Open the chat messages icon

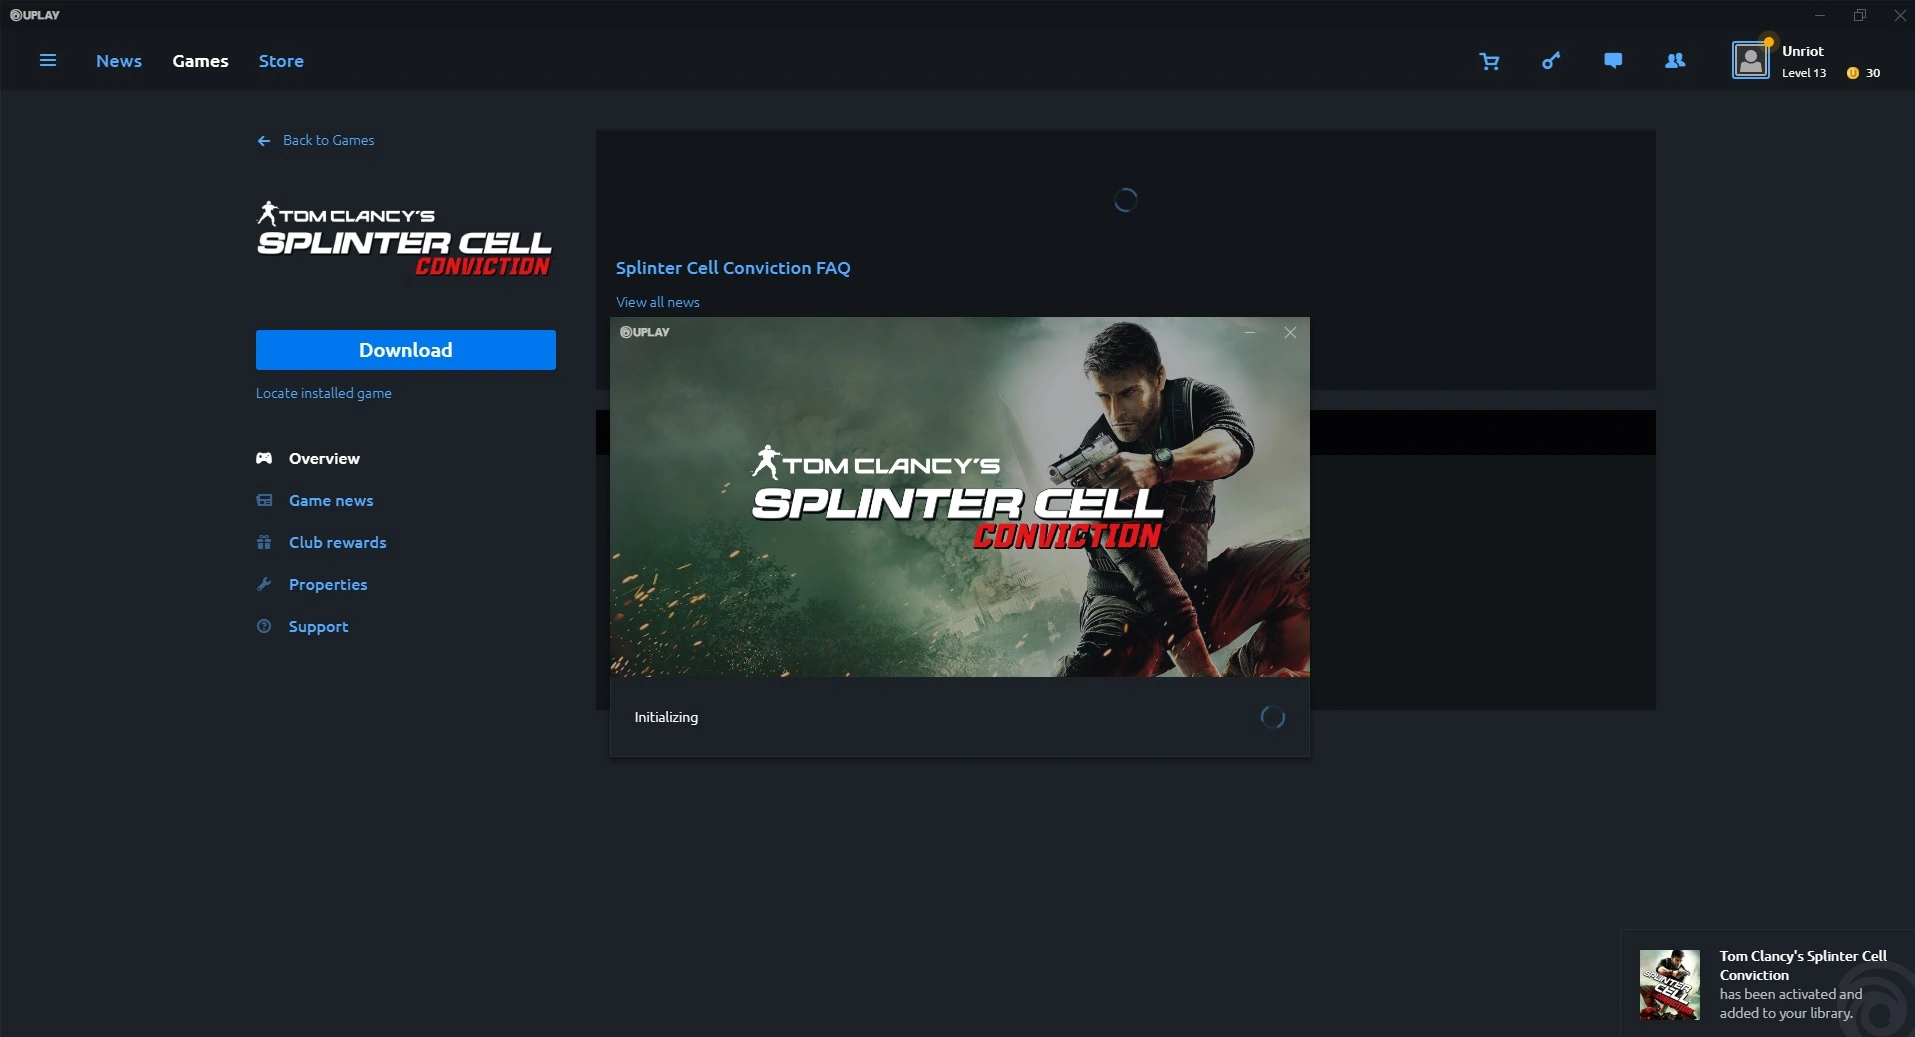[x=1613, y=61]
